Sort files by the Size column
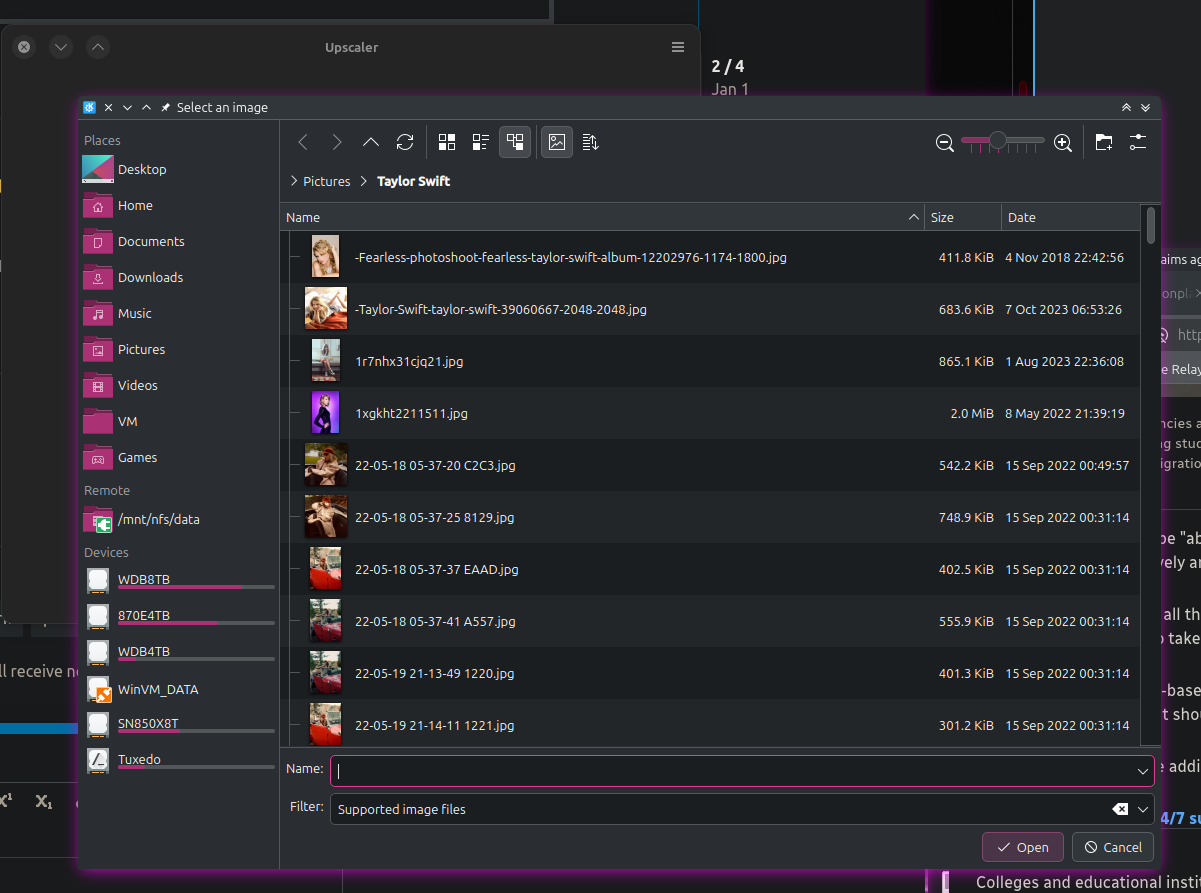Viewport: 1201px width, 893px height. click(x=961, y=217)
